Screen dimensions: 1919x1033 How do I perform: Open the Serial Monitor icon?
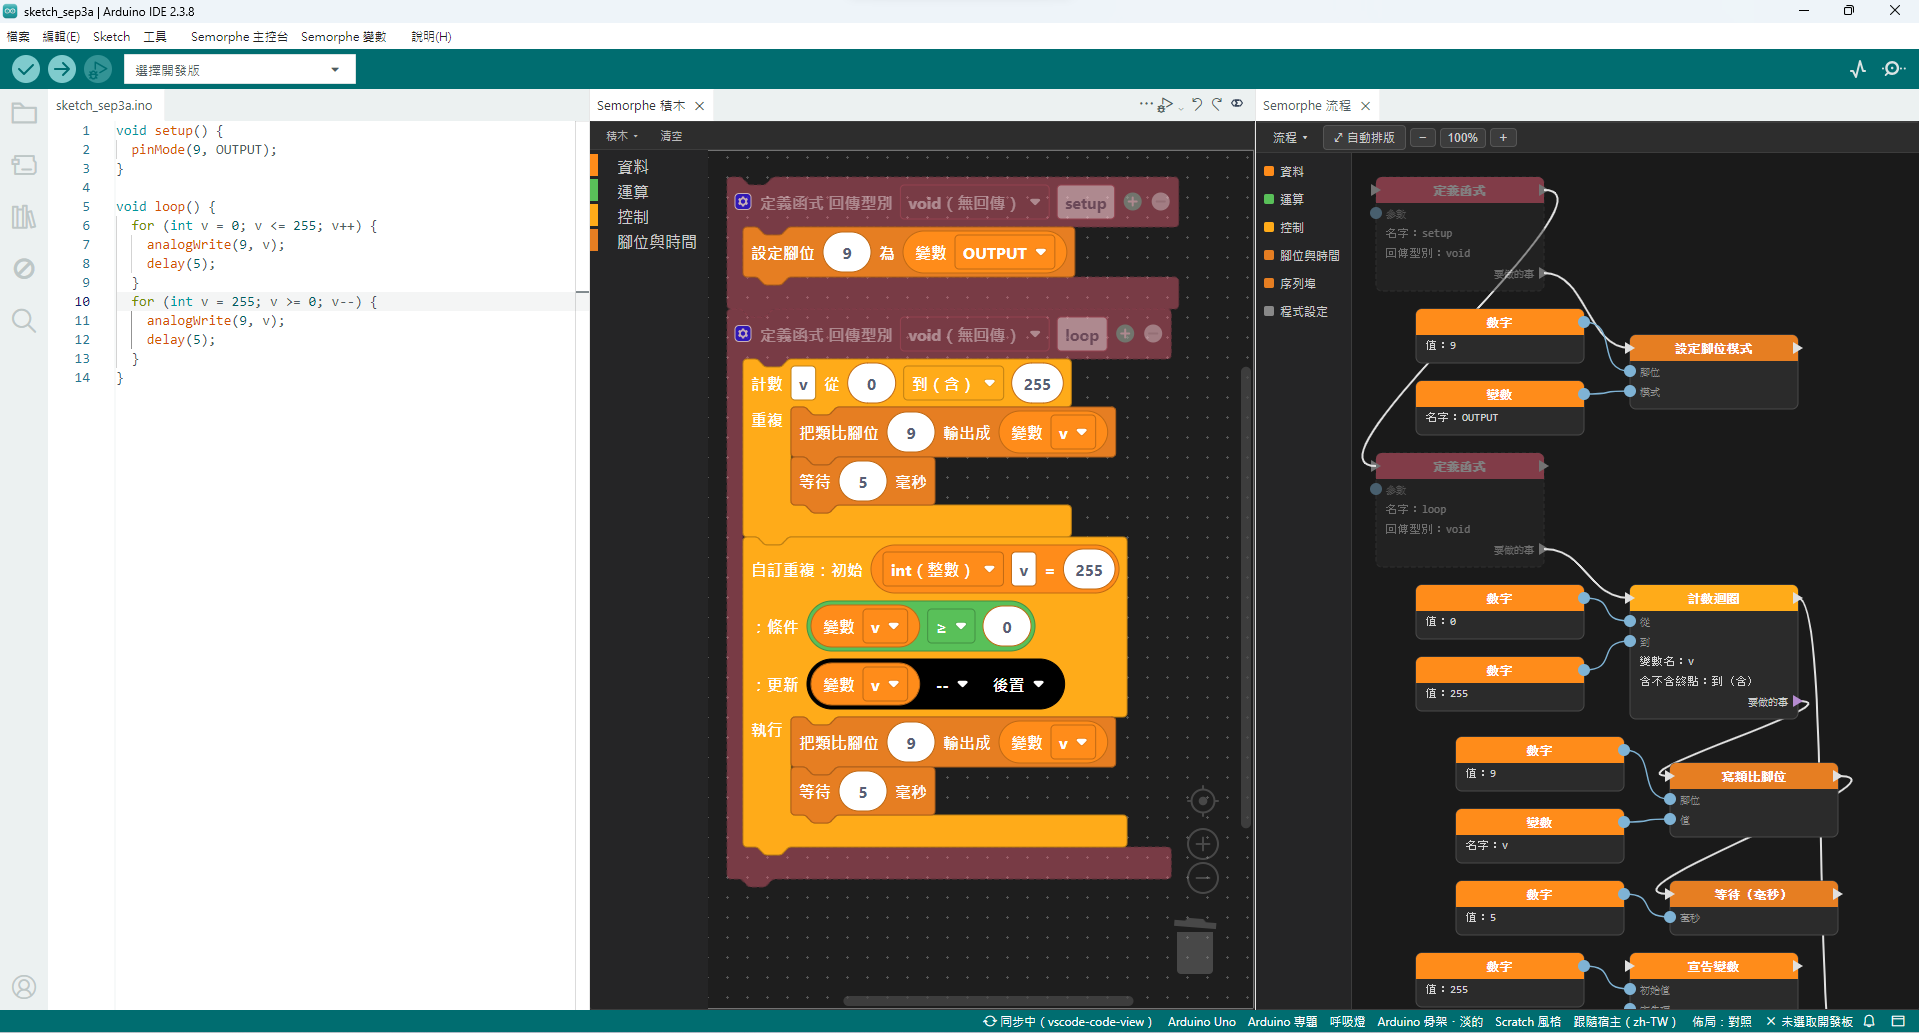click(1893, 69)
